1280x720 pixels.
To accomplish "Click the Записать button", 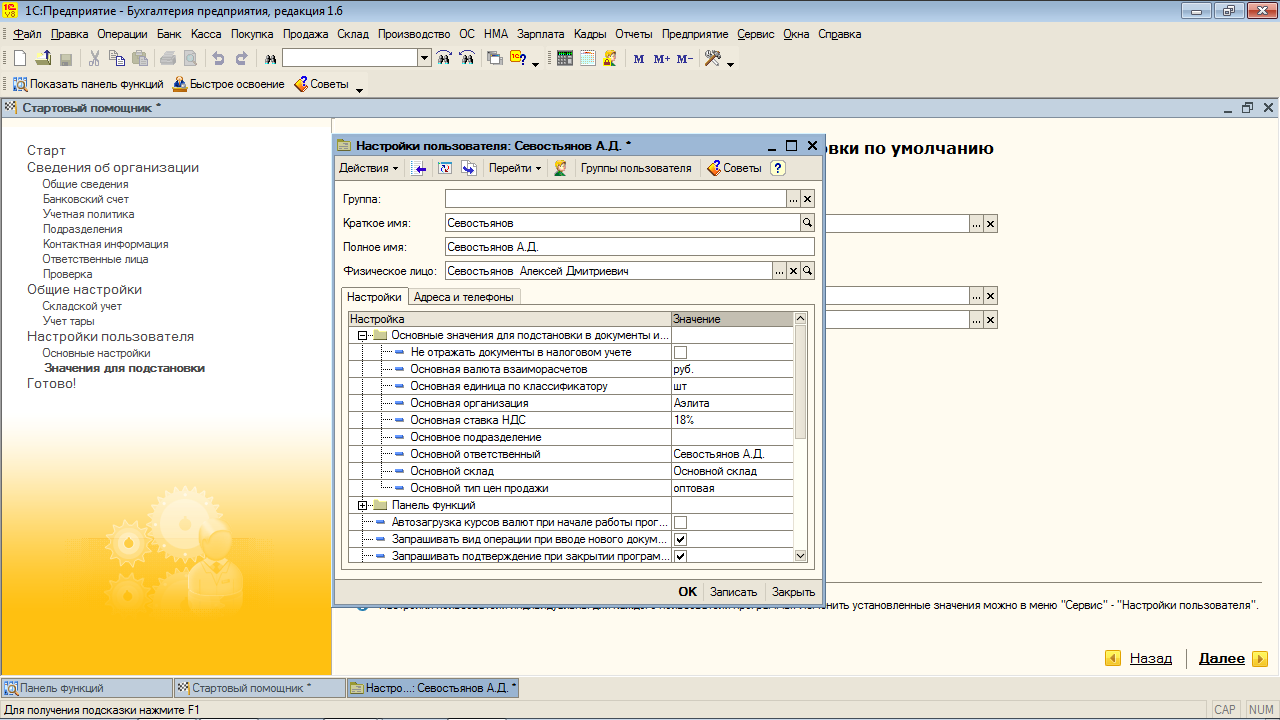I will [733, 592].
